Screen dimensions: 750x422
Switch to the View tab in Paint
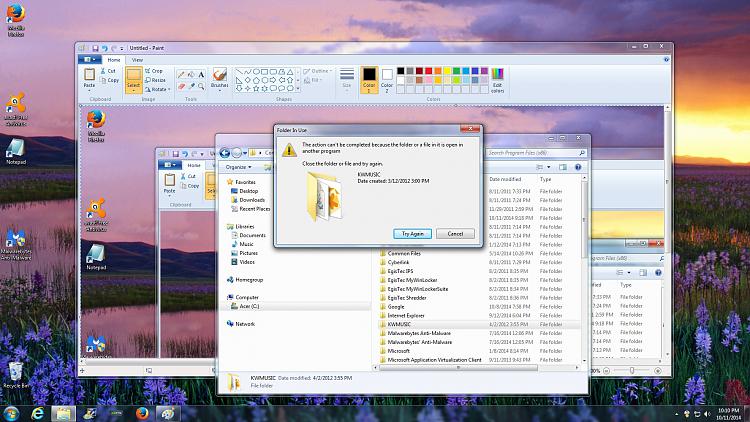[137, 60]
